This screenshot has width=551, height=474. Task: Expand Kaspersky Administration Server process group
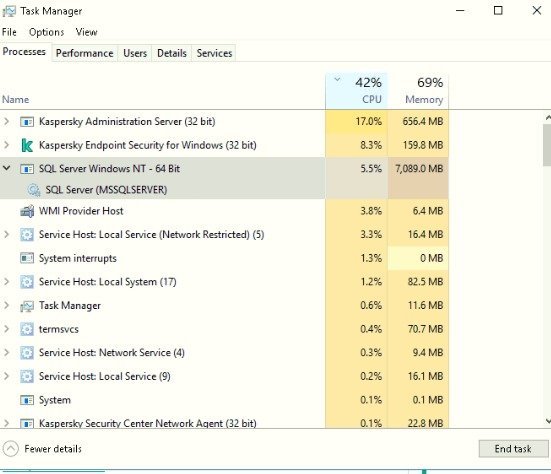[x=6, y=121]
